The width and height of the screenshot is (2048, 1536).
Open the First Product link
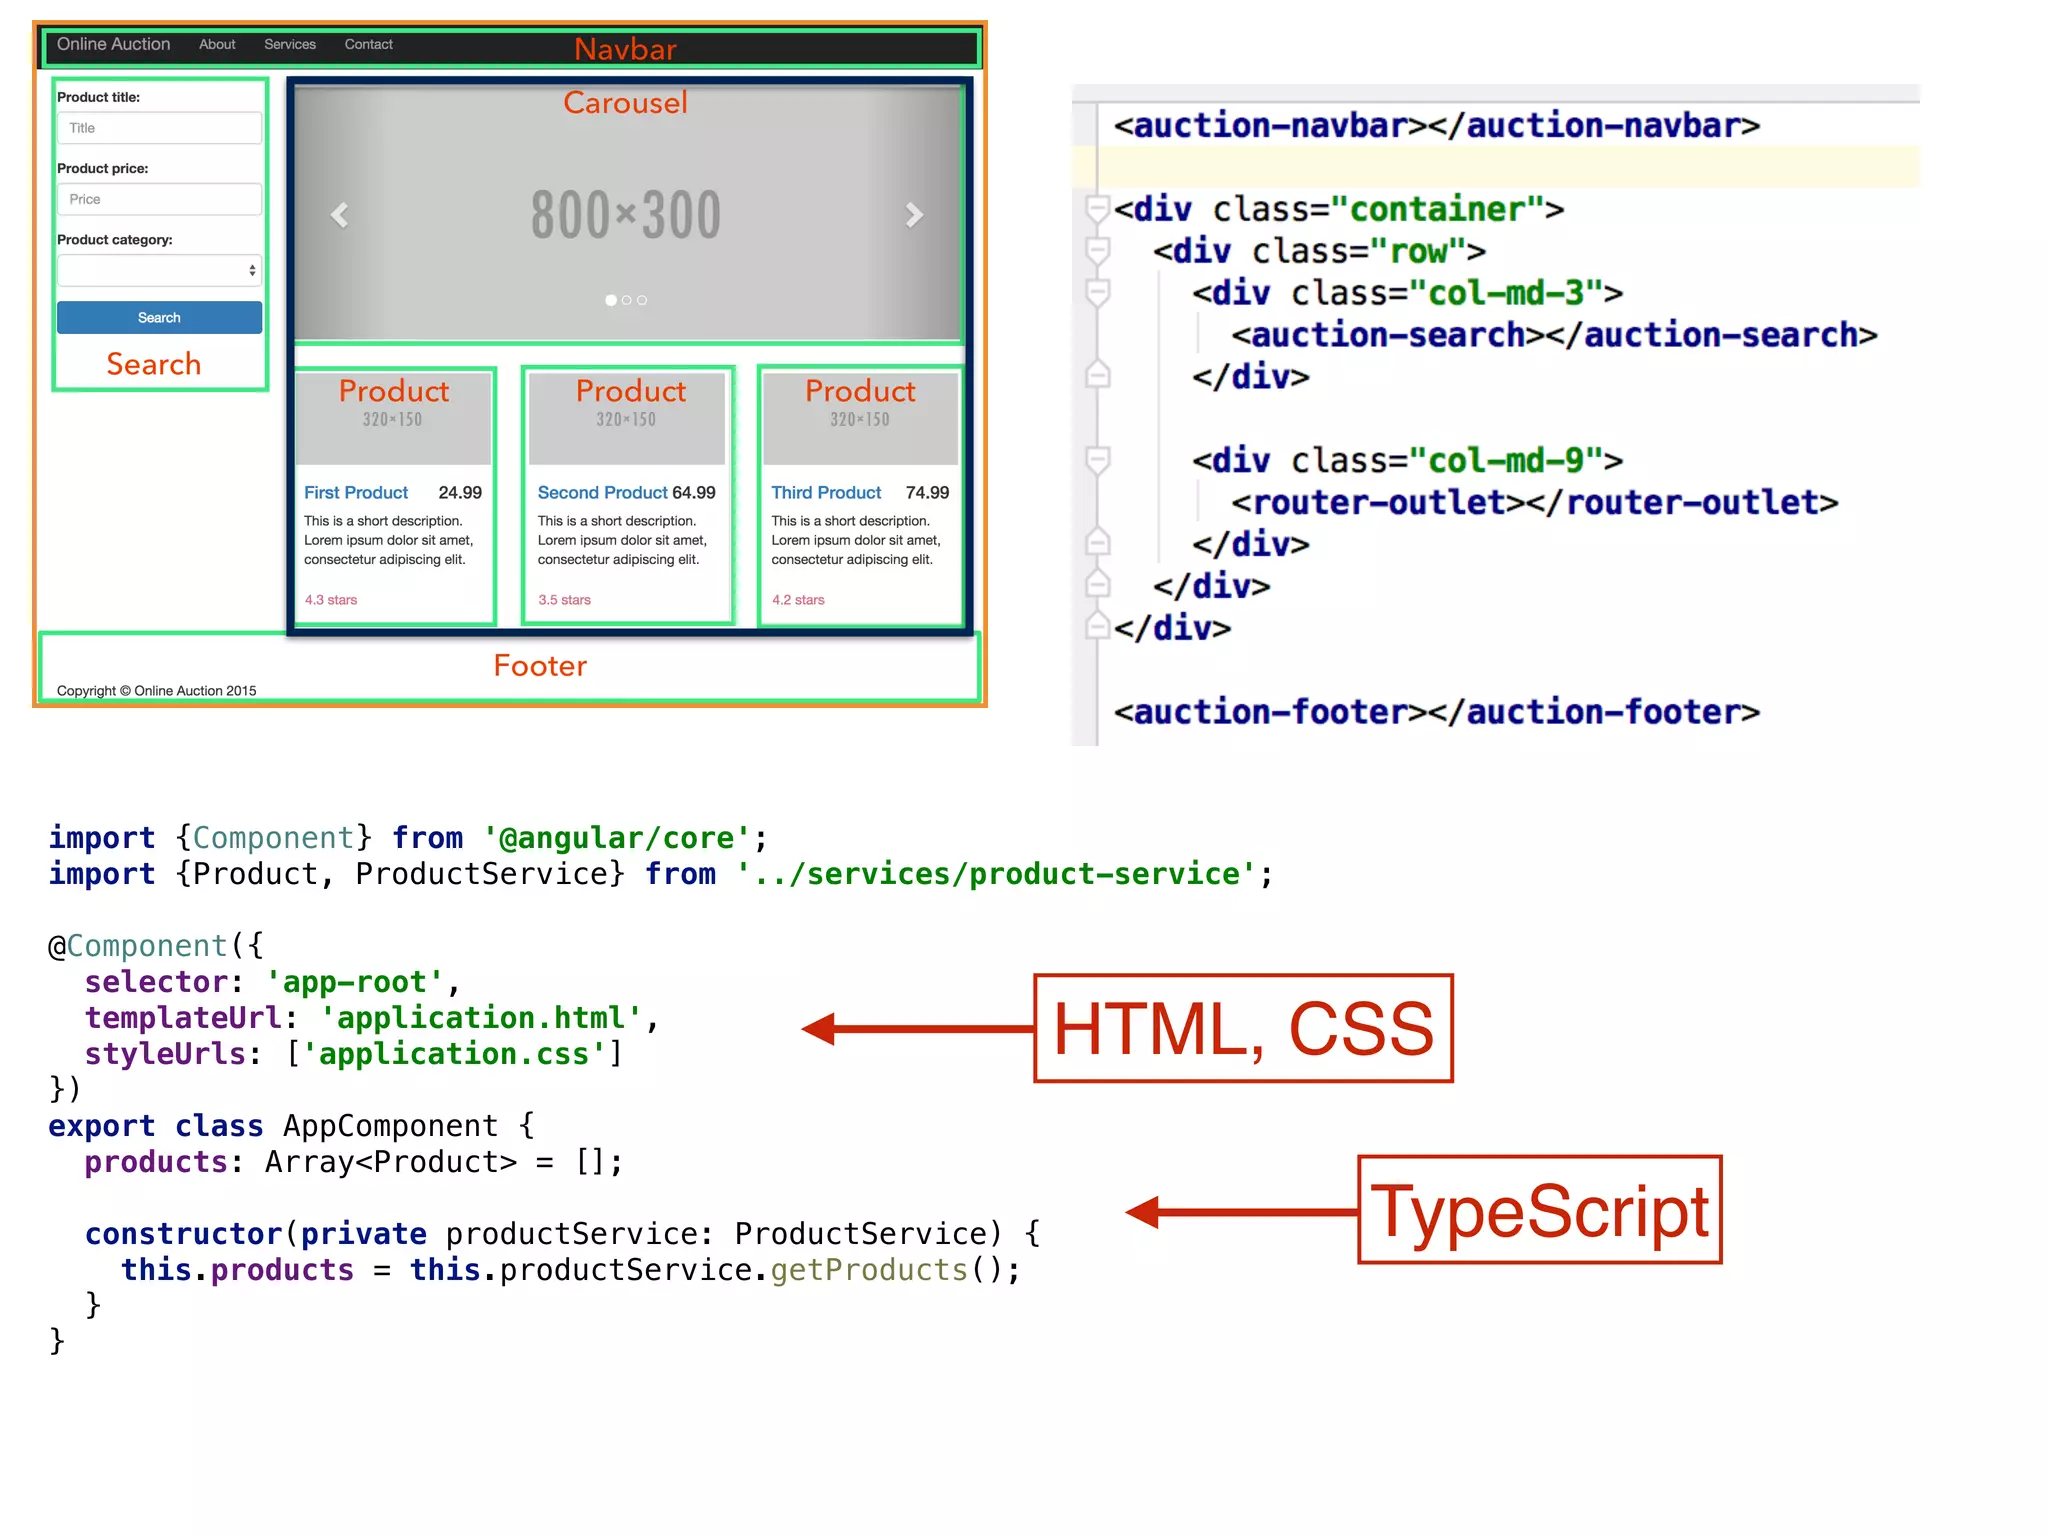[356, 492]
